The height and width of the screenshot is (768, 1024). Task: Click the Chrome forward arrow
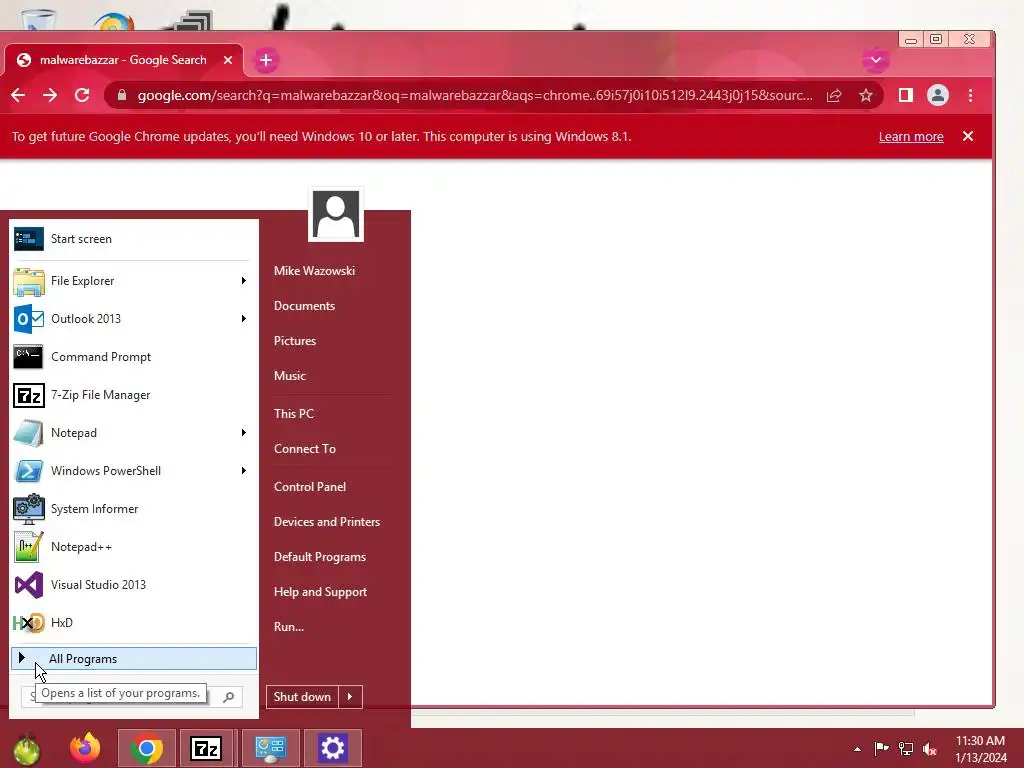coord(50,95)
